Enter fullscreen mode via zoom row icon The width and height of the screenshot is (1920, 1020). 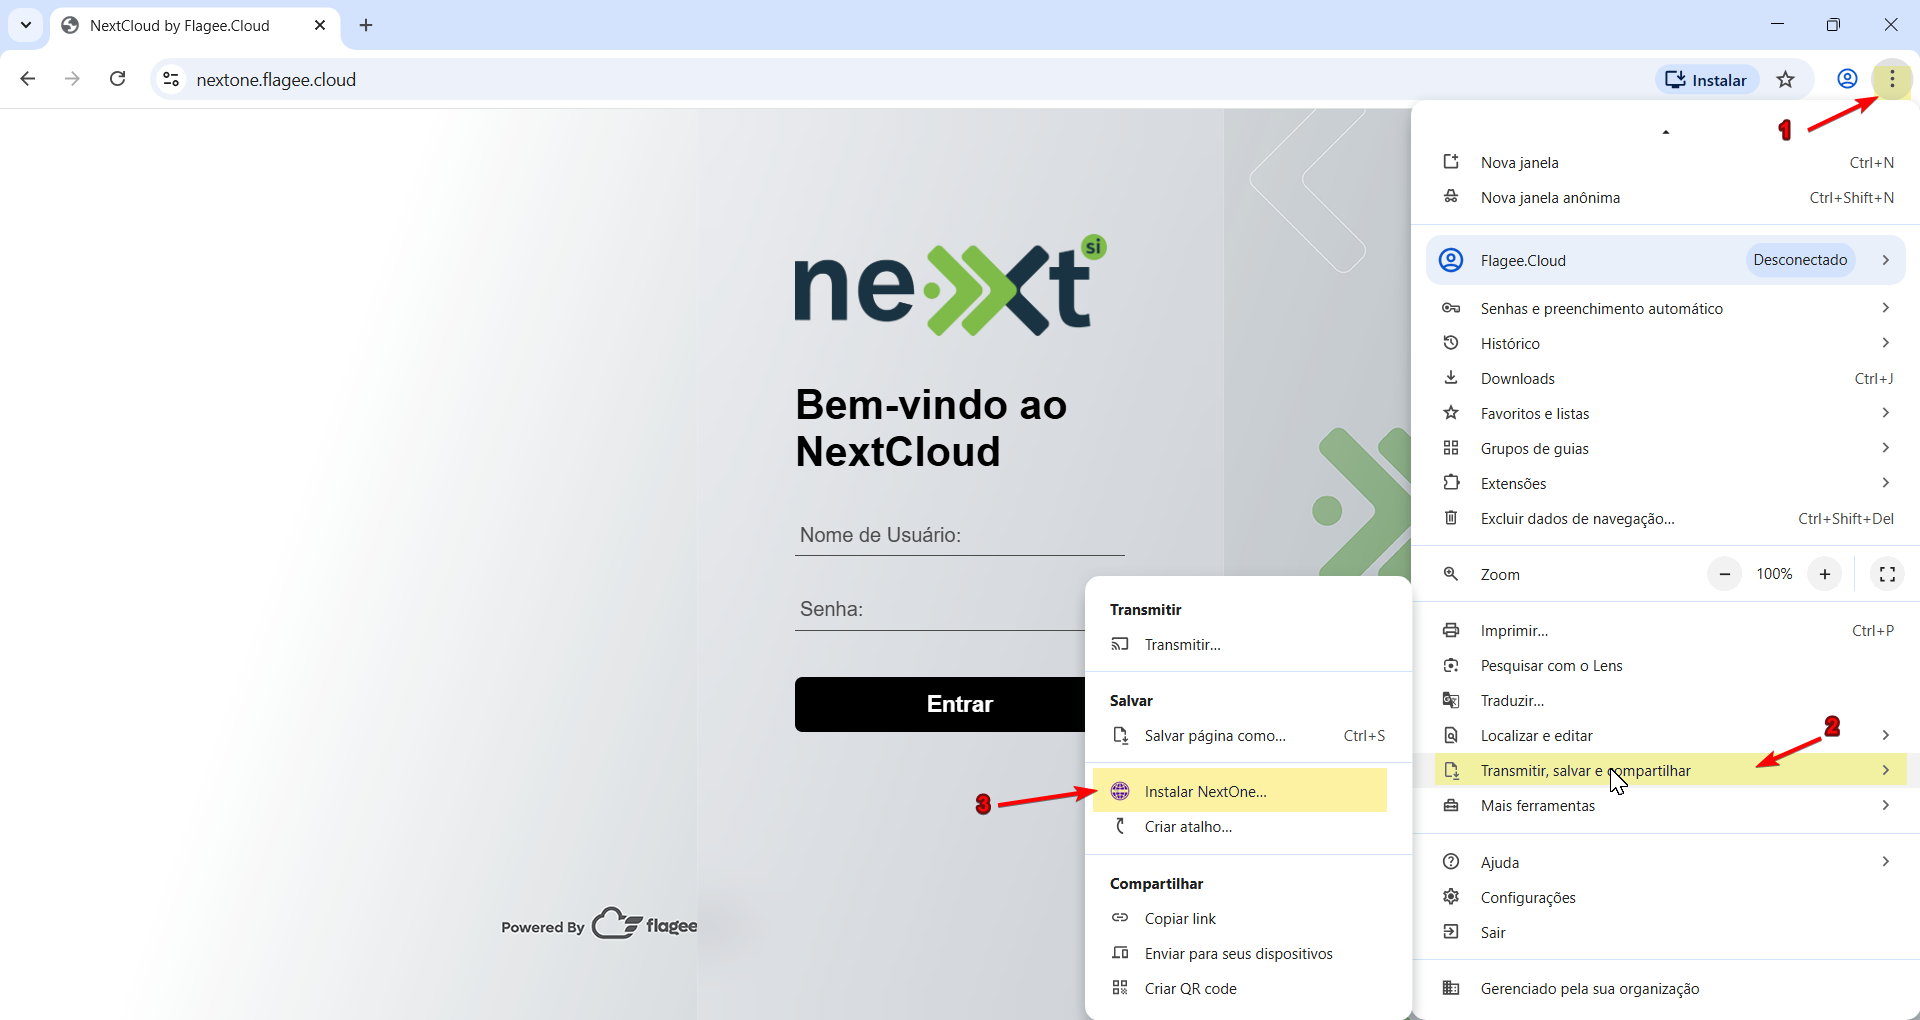(1887, 574)
